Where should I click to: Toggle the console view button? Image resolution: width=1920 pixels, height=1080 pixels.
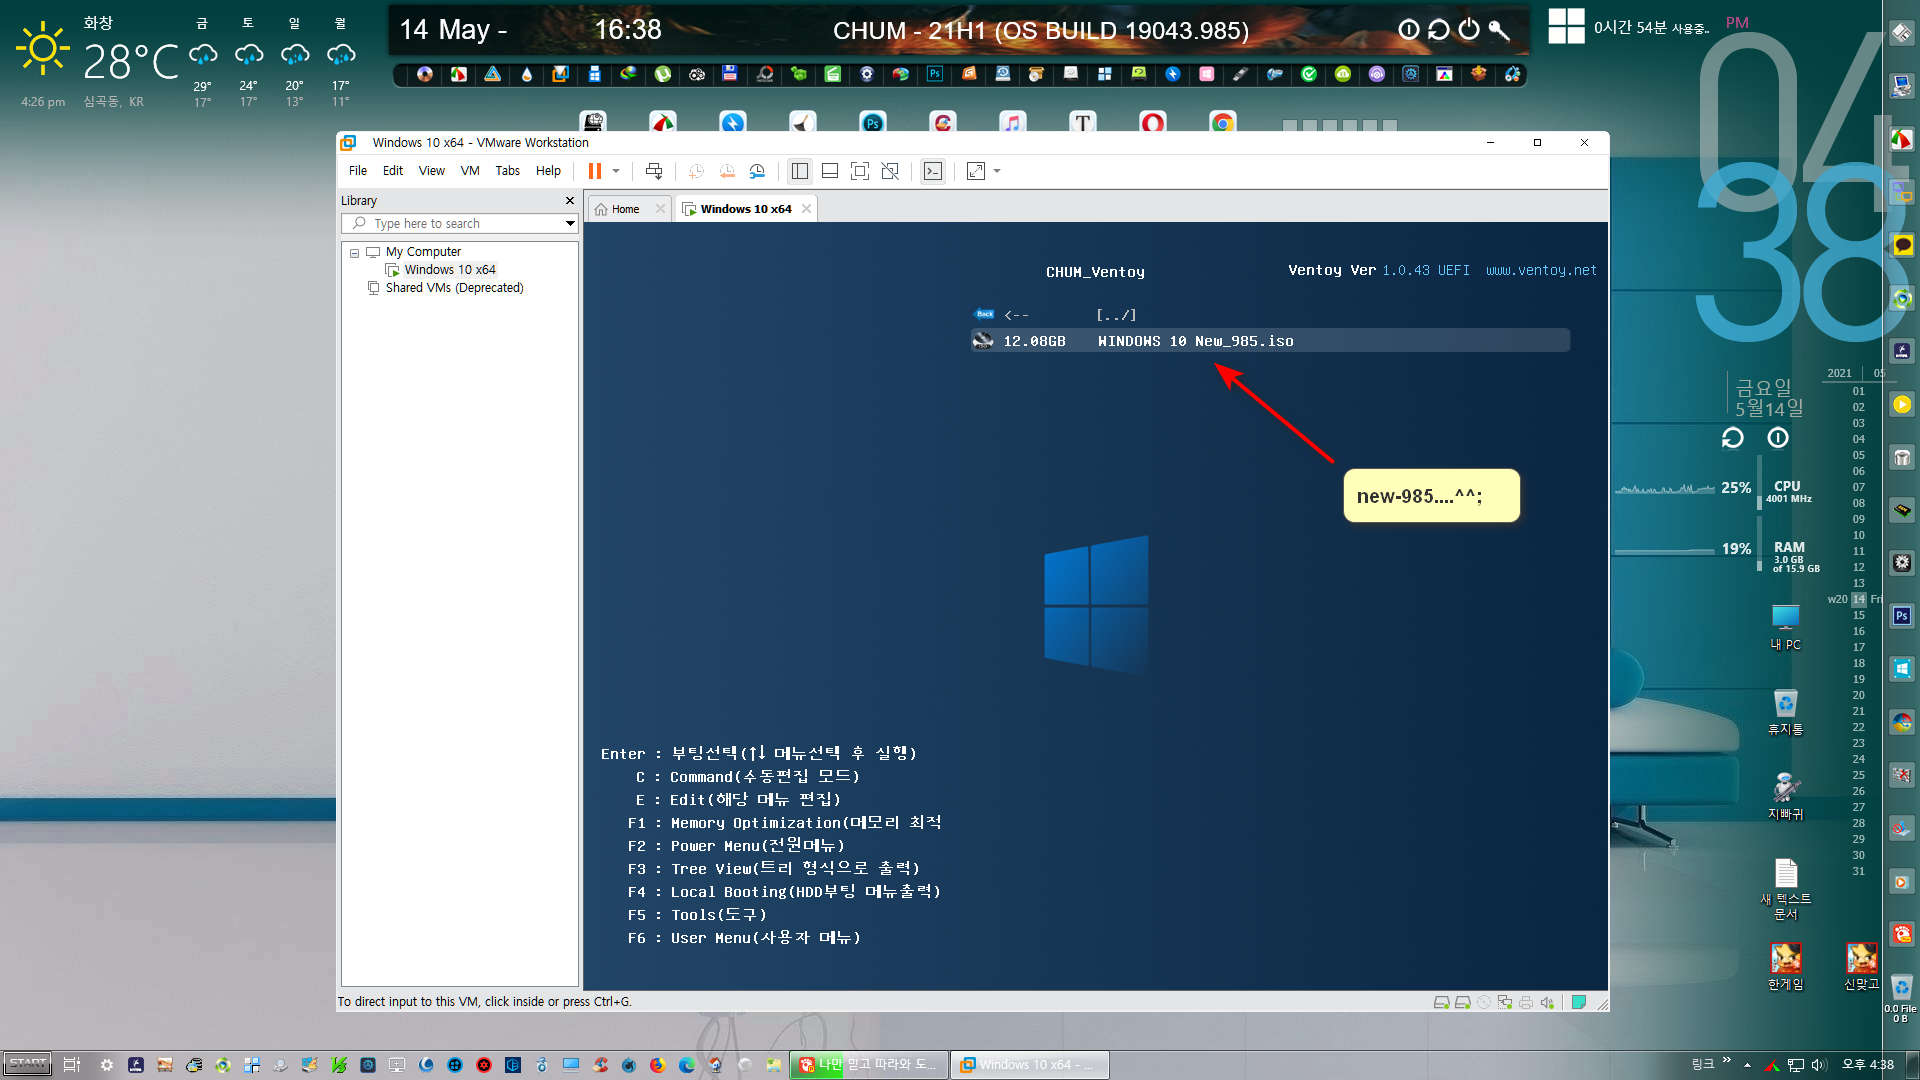[933, 171]
